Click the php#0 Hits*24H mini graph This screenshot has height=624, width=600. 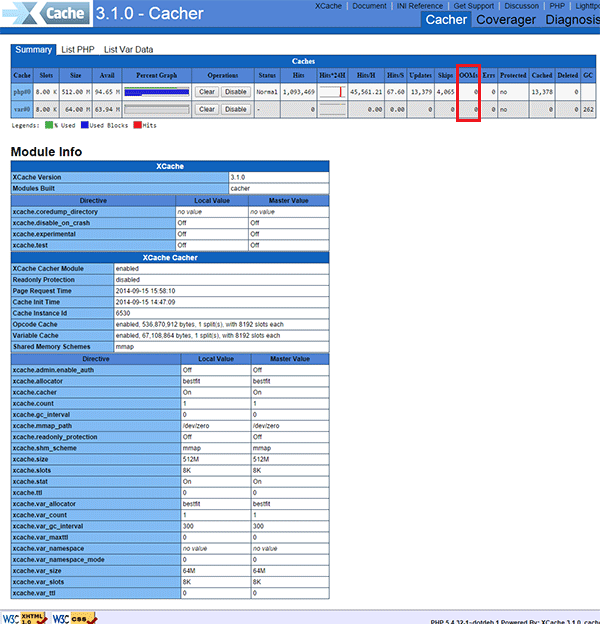coord(332,92)
